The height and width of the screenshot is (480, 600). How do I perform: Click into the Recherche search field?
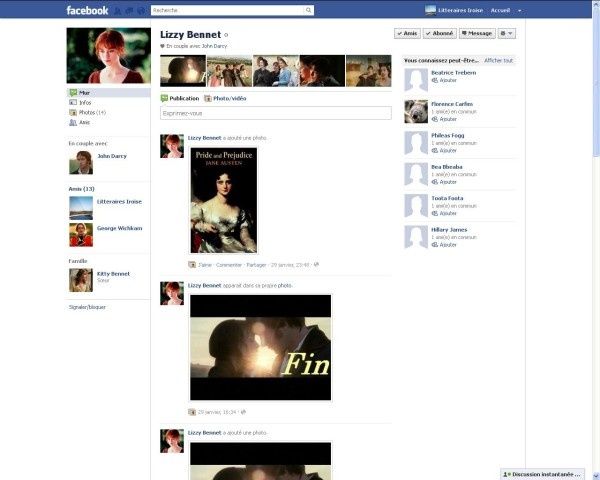click(228, 10)
